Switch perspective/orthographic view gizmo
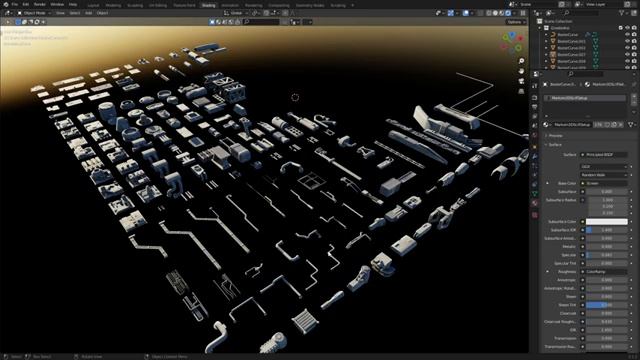This screenshot has width=640, height=360. click(521, 91)
